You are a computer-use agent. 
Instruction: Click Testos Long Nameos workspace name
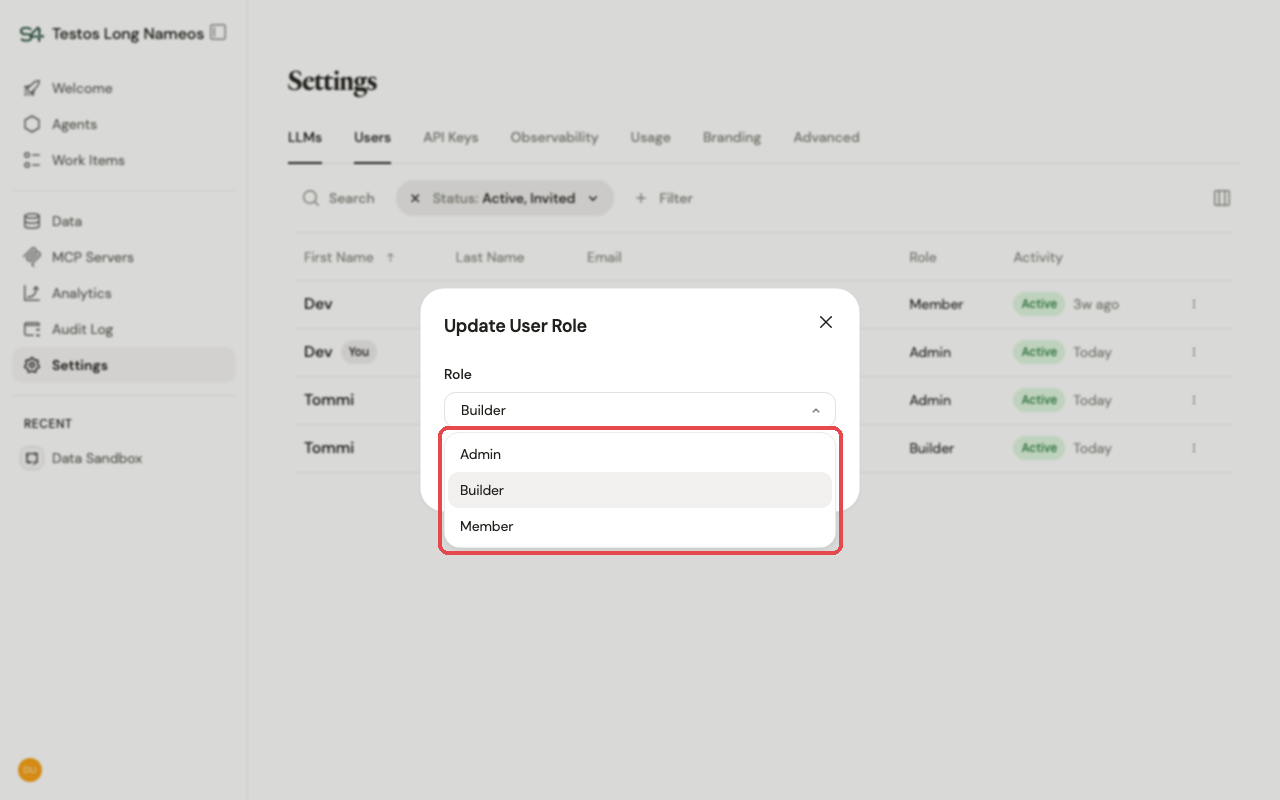(128, 33)
